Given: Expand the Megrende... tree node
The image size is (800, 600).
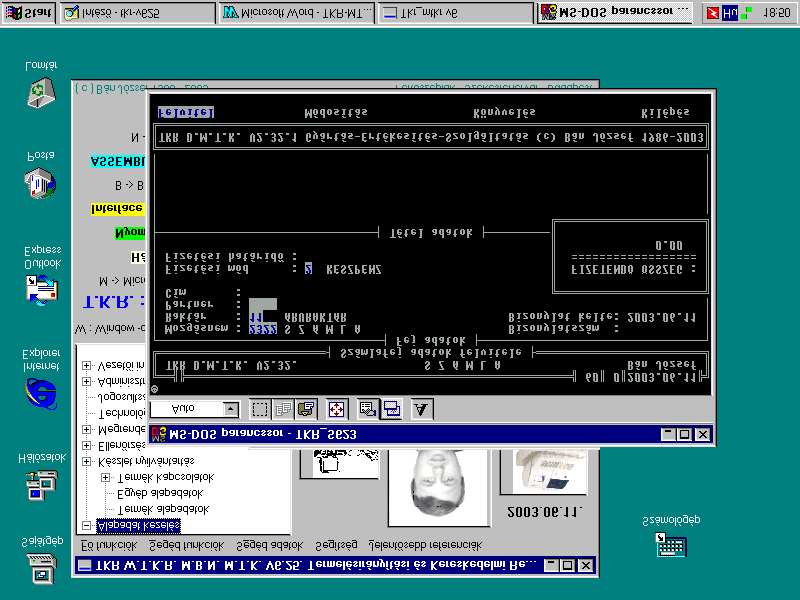Looking at the screenshot, I should [87, 430].
